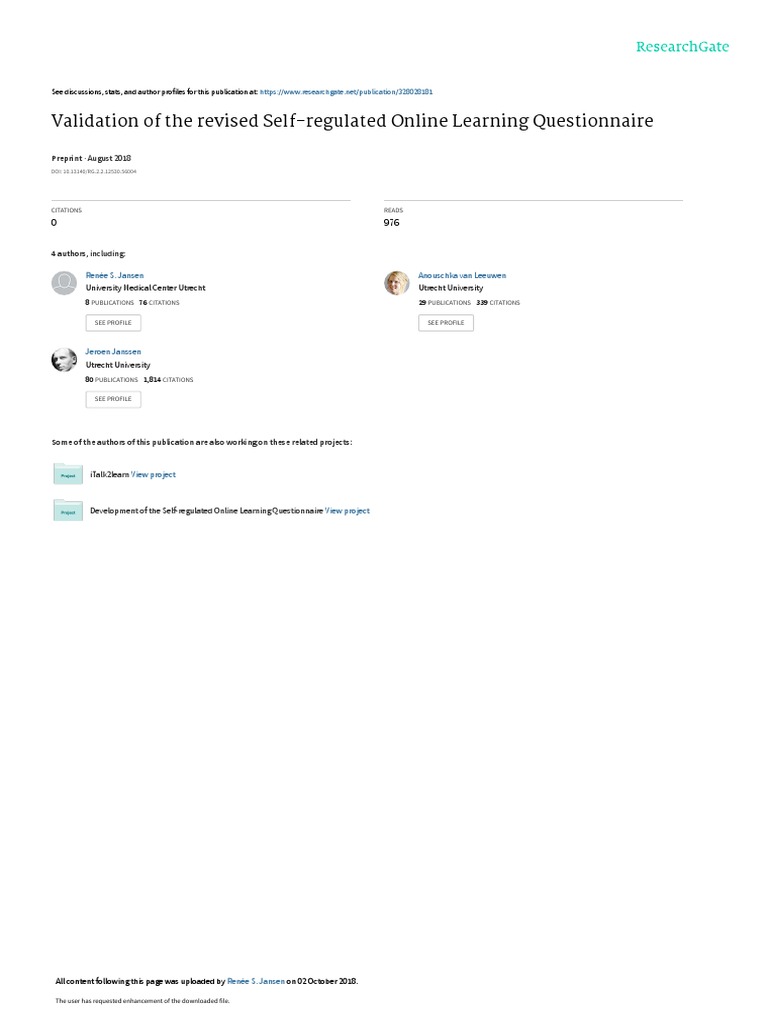Open View project link for iTalk2learn
This screenshot has height=1024, width=768.
pos(153,475)
